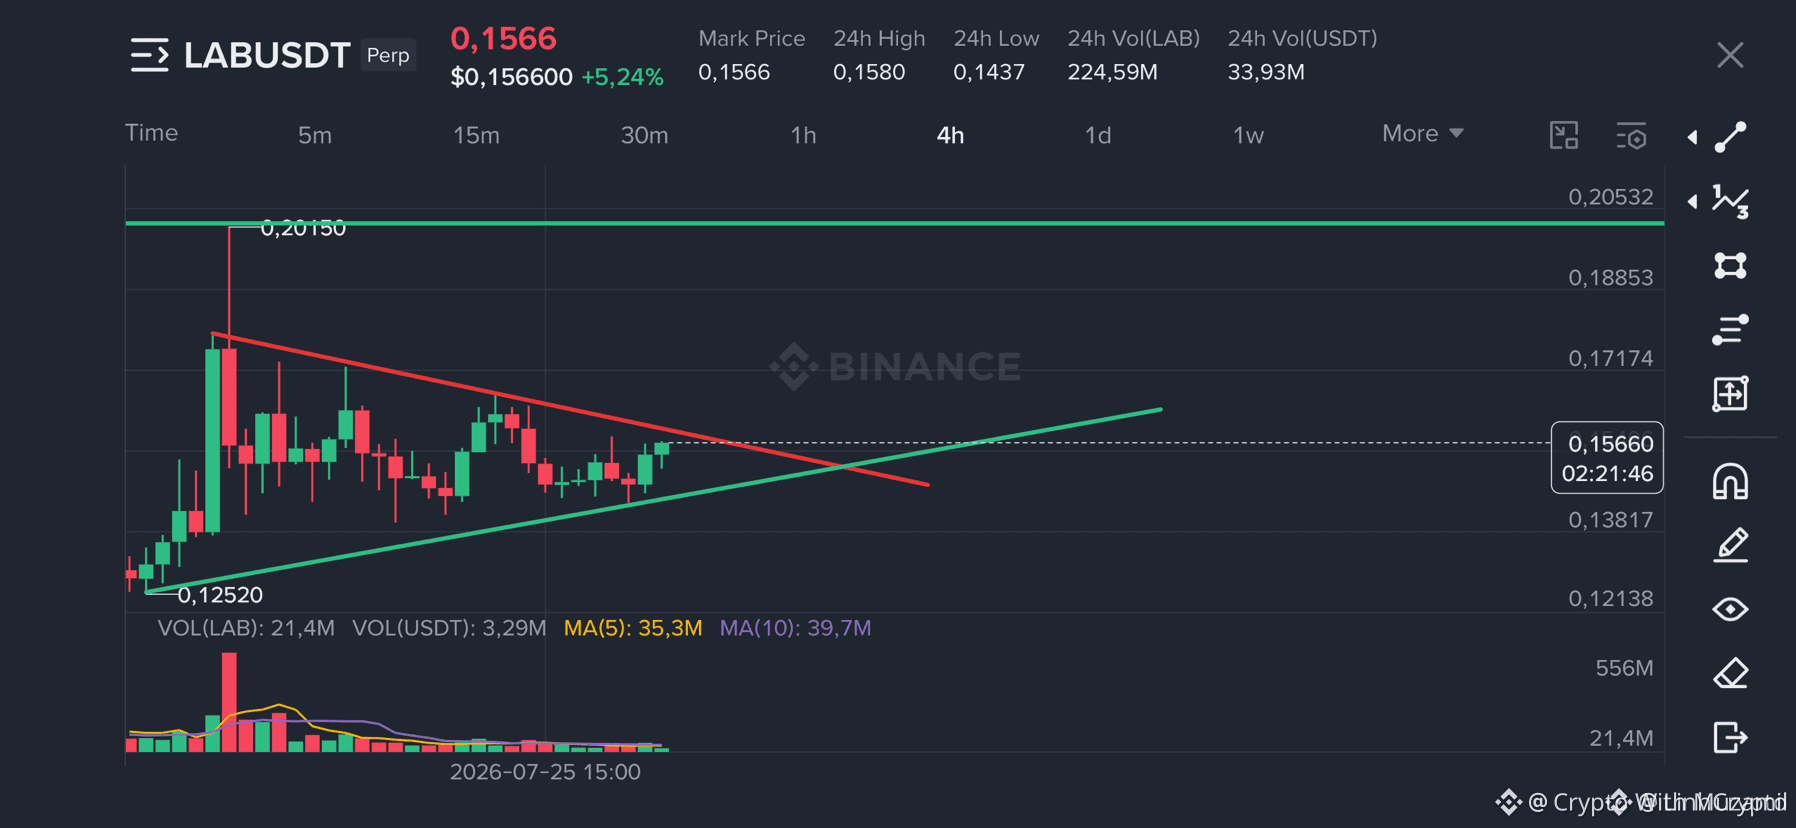Select the long position measure tool
Image resolution: width=1796 pixels, height=828 pixels.
click(1730, 393)
